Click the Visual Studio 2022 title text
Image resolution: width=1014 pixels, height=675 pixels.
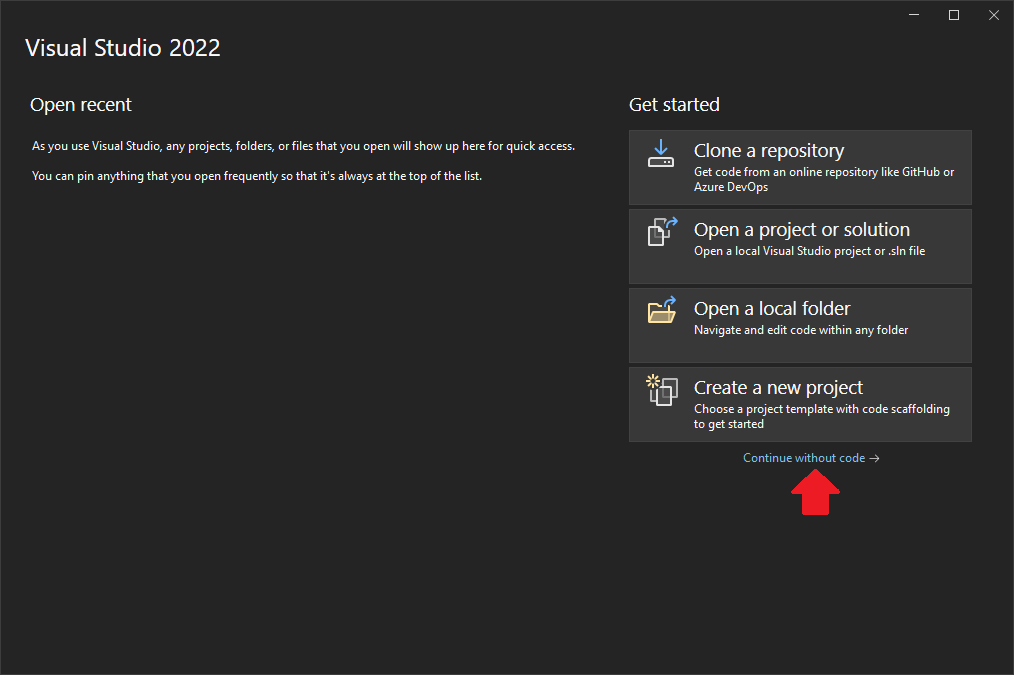(123, 47)
